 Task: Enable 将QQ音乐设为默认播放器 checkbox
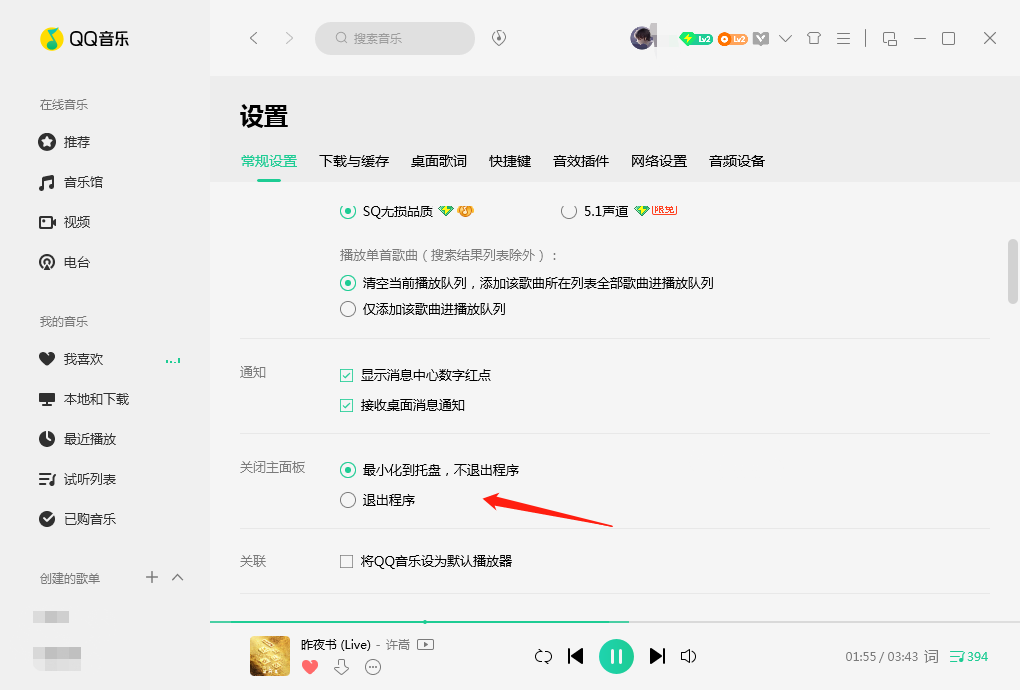point(347,561)
